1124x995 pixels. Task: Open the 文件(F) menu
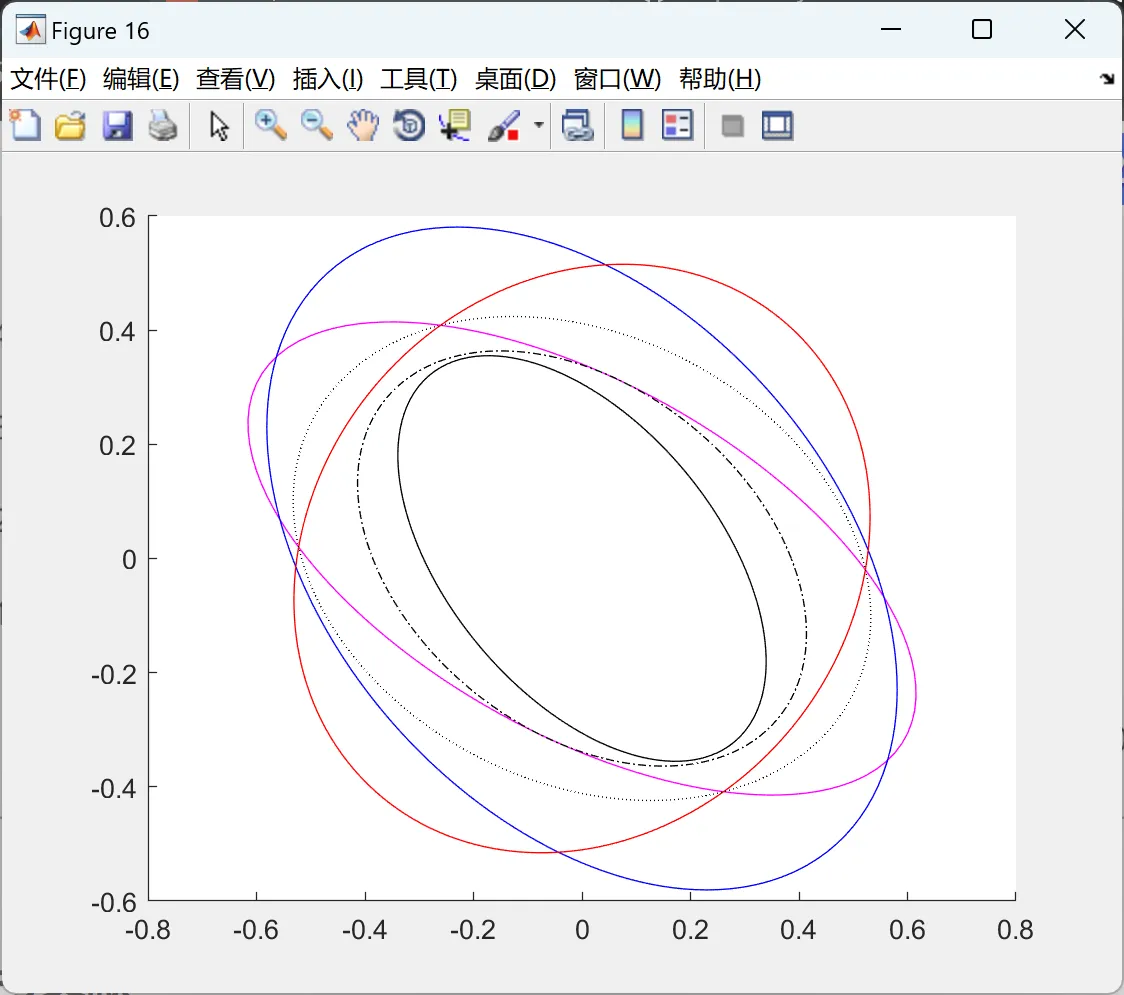[48, 79]
